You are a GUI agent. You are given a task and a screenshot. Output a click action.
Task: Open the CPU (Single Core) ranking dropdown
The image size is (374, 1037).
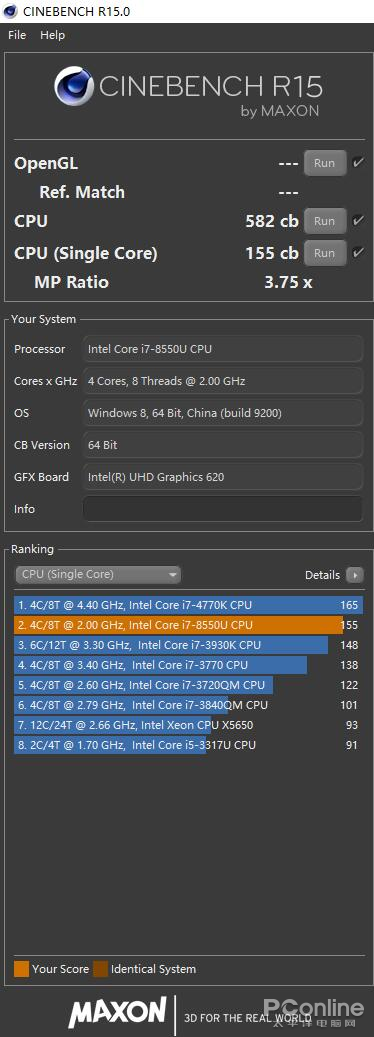(98, 575)
